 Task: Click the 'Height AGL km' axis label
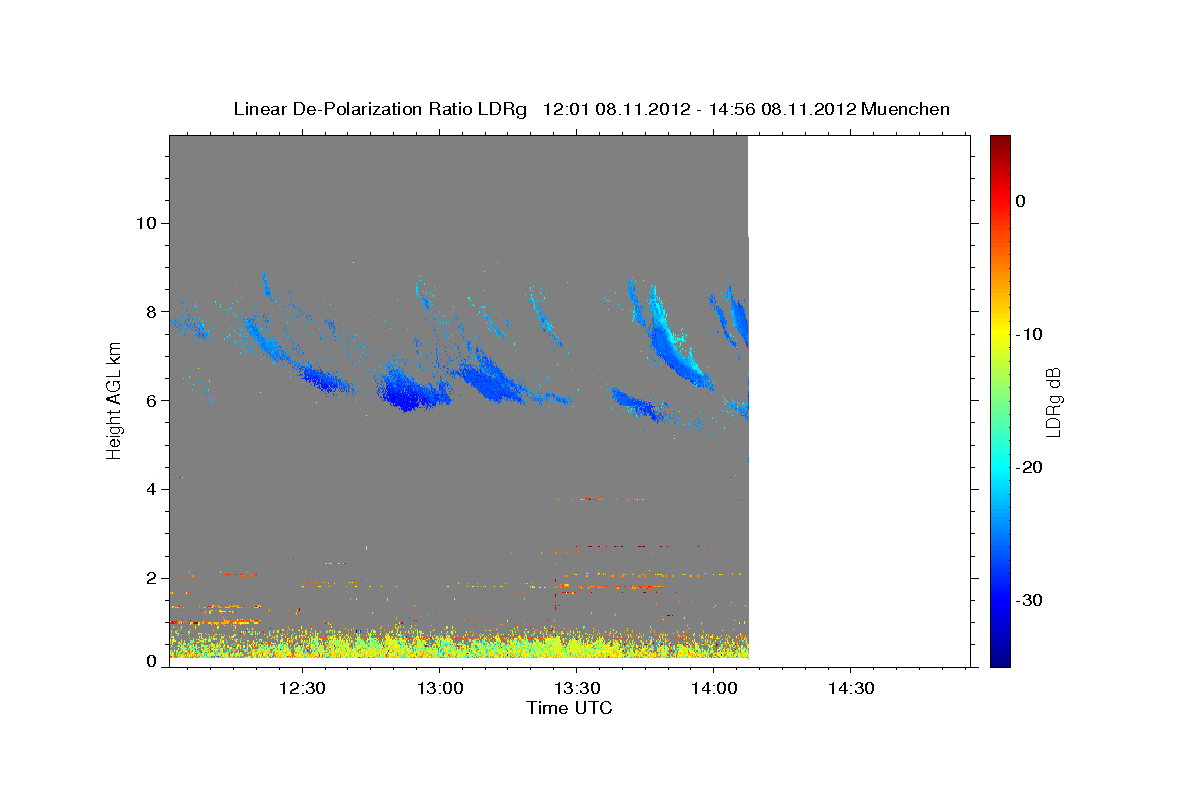[115, 400]
